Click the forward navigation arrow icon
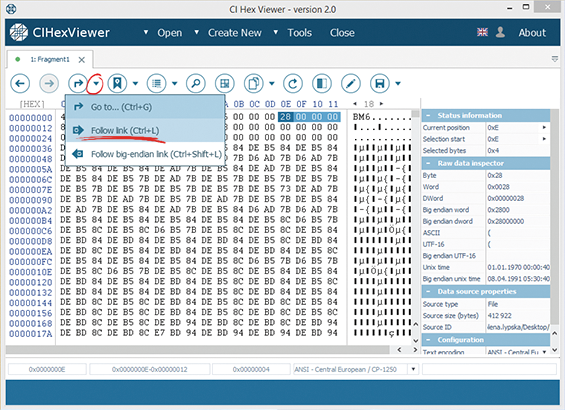Screen dimensions: 565x410 click(49, 84)
